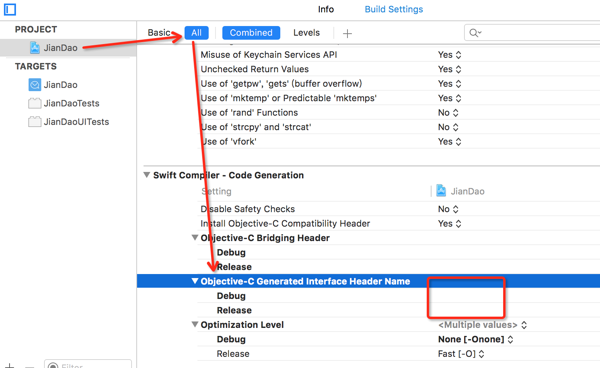Select the JianDaoTests target
Image resolution: width=600 pixels, height=368 pixels.
64,103
